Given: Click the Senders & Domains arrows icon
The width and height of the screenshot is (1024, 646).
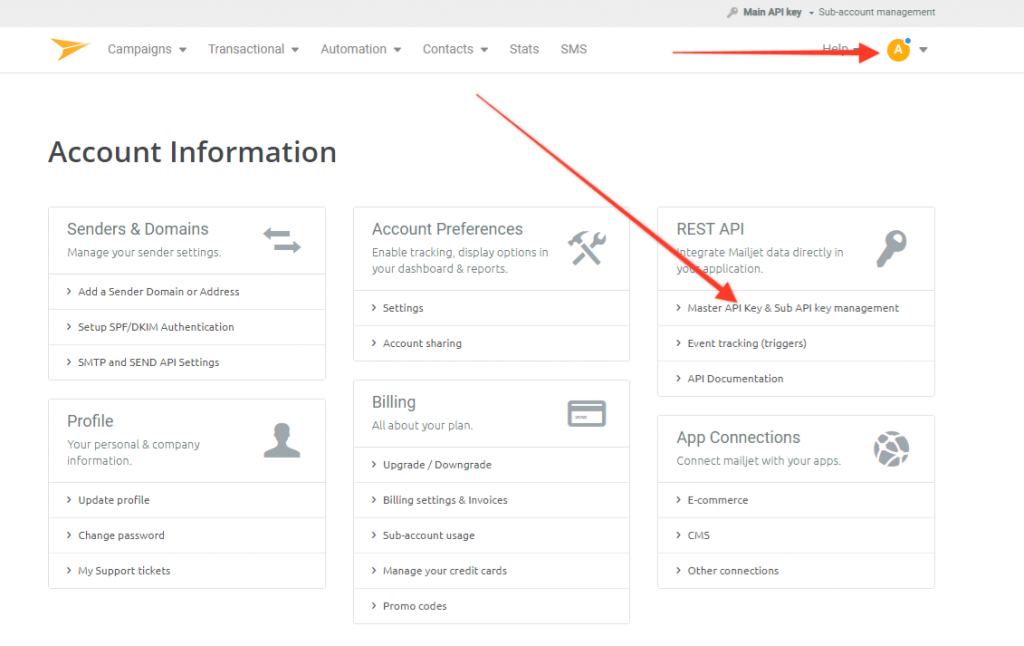Looking at the screenshot, I should click(282, 240).
